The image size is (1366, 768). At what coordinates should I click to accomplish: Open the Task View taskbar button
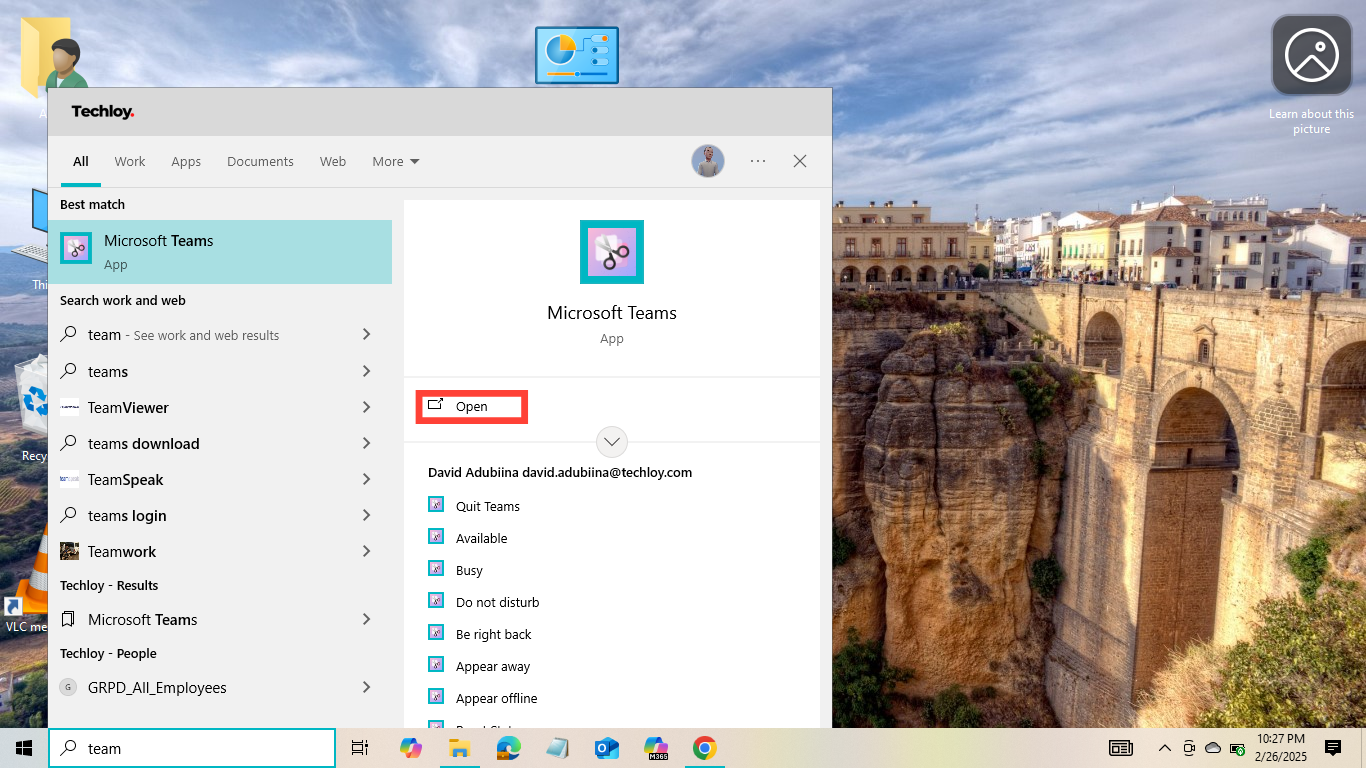click(360, 748)
